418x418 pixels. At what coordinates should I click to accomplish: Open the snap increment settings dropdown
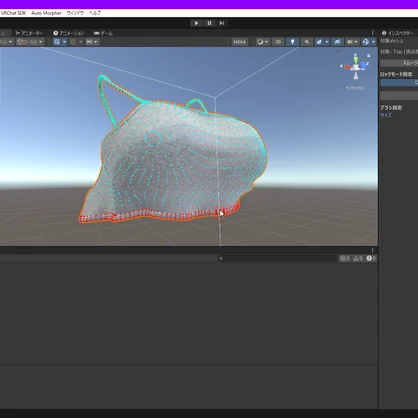[91, 42]
